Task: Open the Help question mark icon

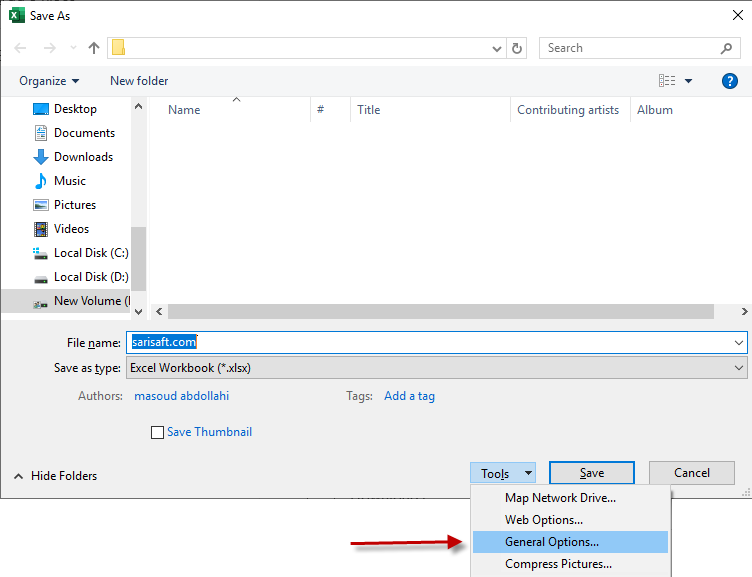Action: (729, 81)
